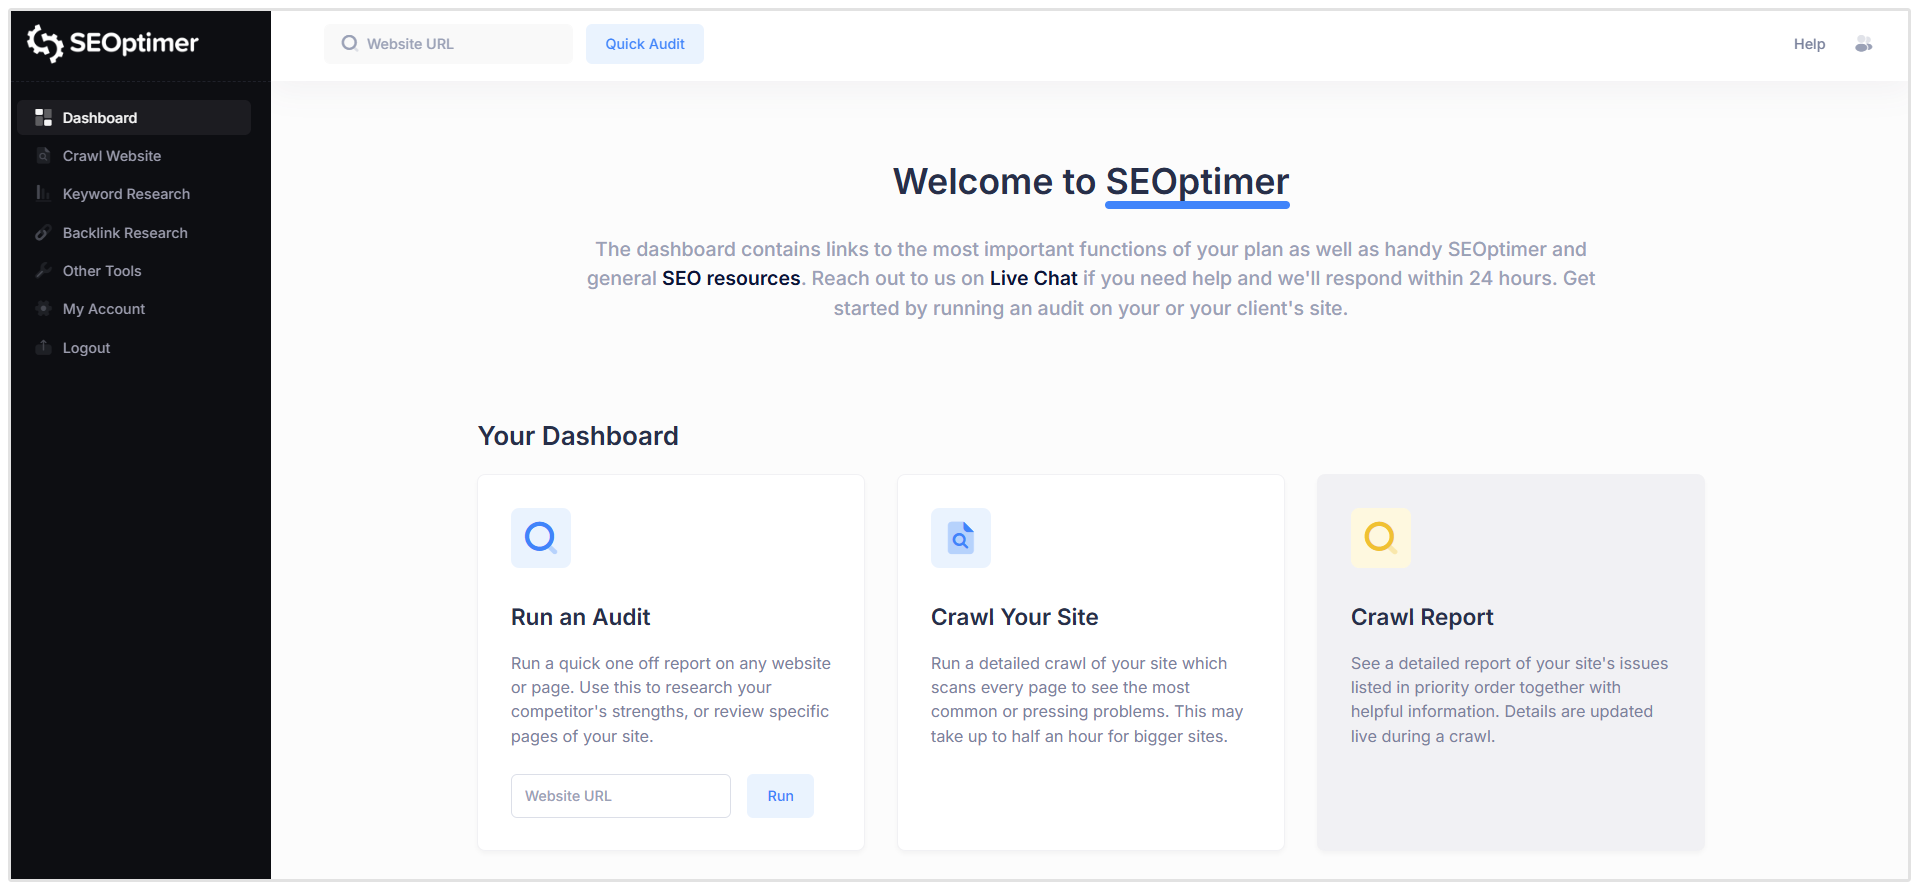The image size is (1920, 890).
Task: Click the magnifier icon on Run an Audit card
Action: pyautogui.click(x=541, y=538)
